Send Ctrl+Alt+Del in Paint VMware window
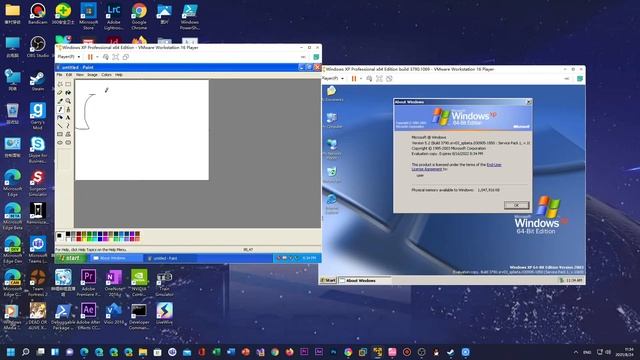 click(x=106, y=57)
